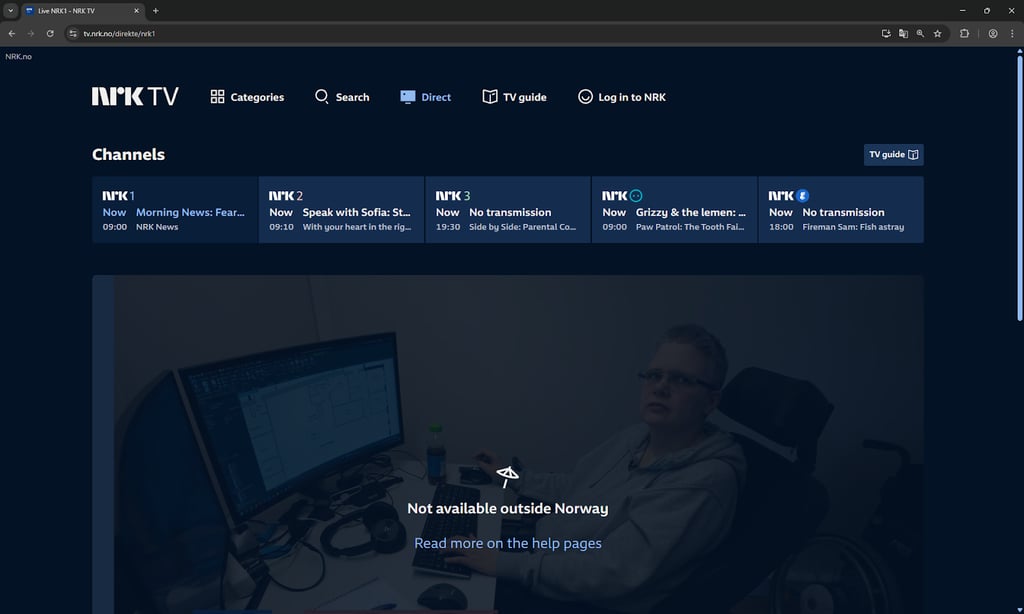Open the Search page
The image size is (1024, 614).
[342, 97]
